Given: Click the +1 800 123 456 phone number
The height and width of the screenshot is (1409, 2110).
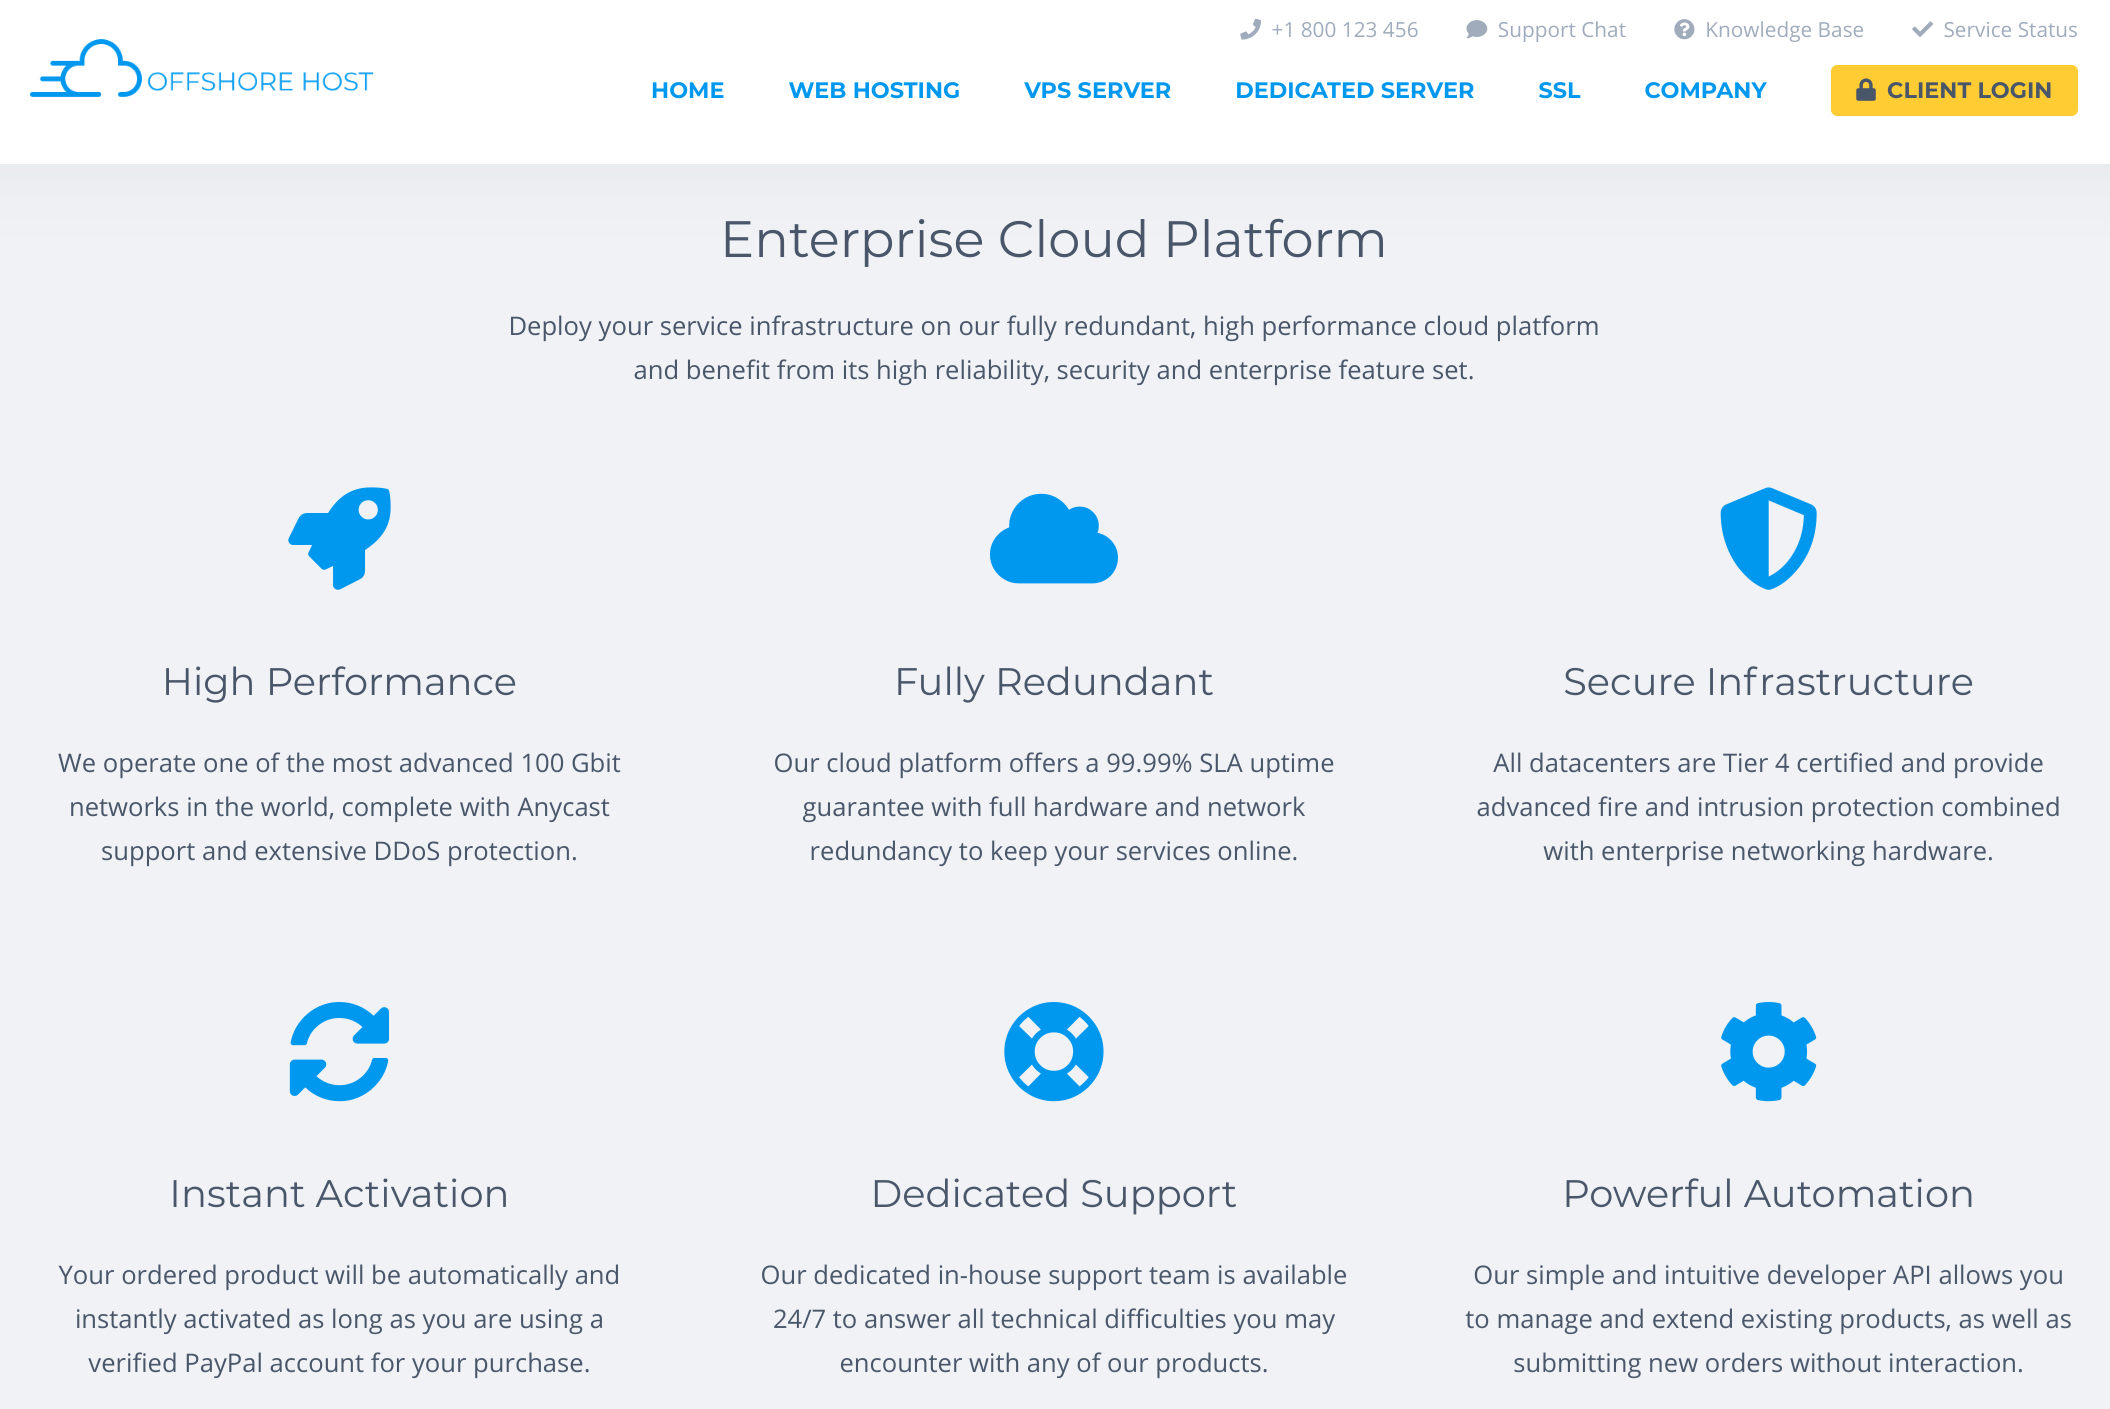Looking at the screenshot, I should click(1344, 30).
